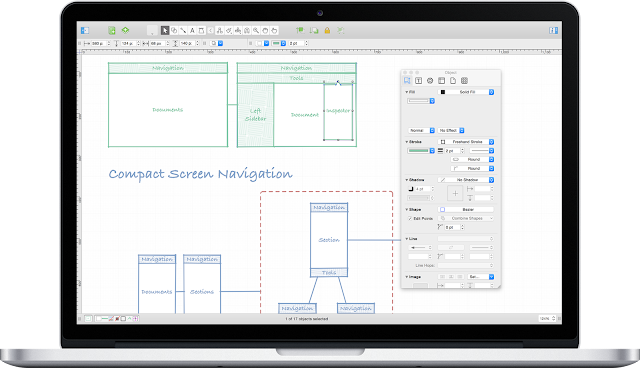Click the New Layer green diamond icon

(x=125, y=30)
